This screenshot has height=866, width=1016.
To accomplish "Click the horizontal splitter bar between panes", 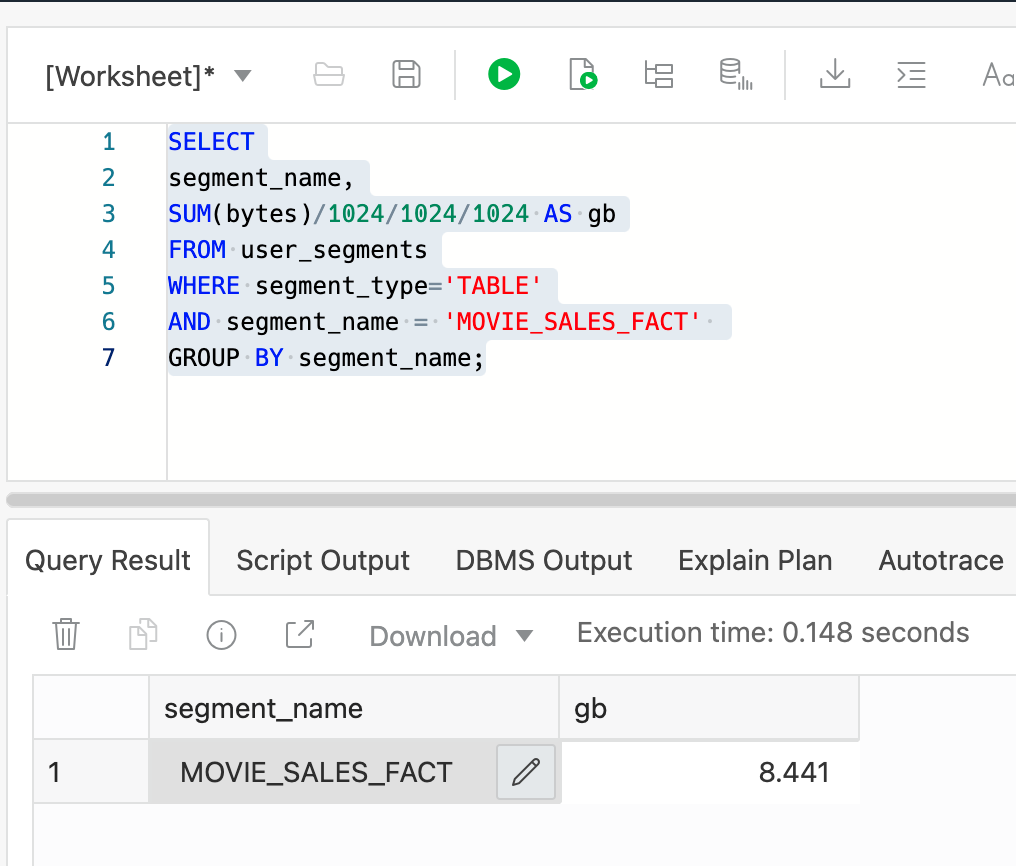I will click(x=508, y=498).
